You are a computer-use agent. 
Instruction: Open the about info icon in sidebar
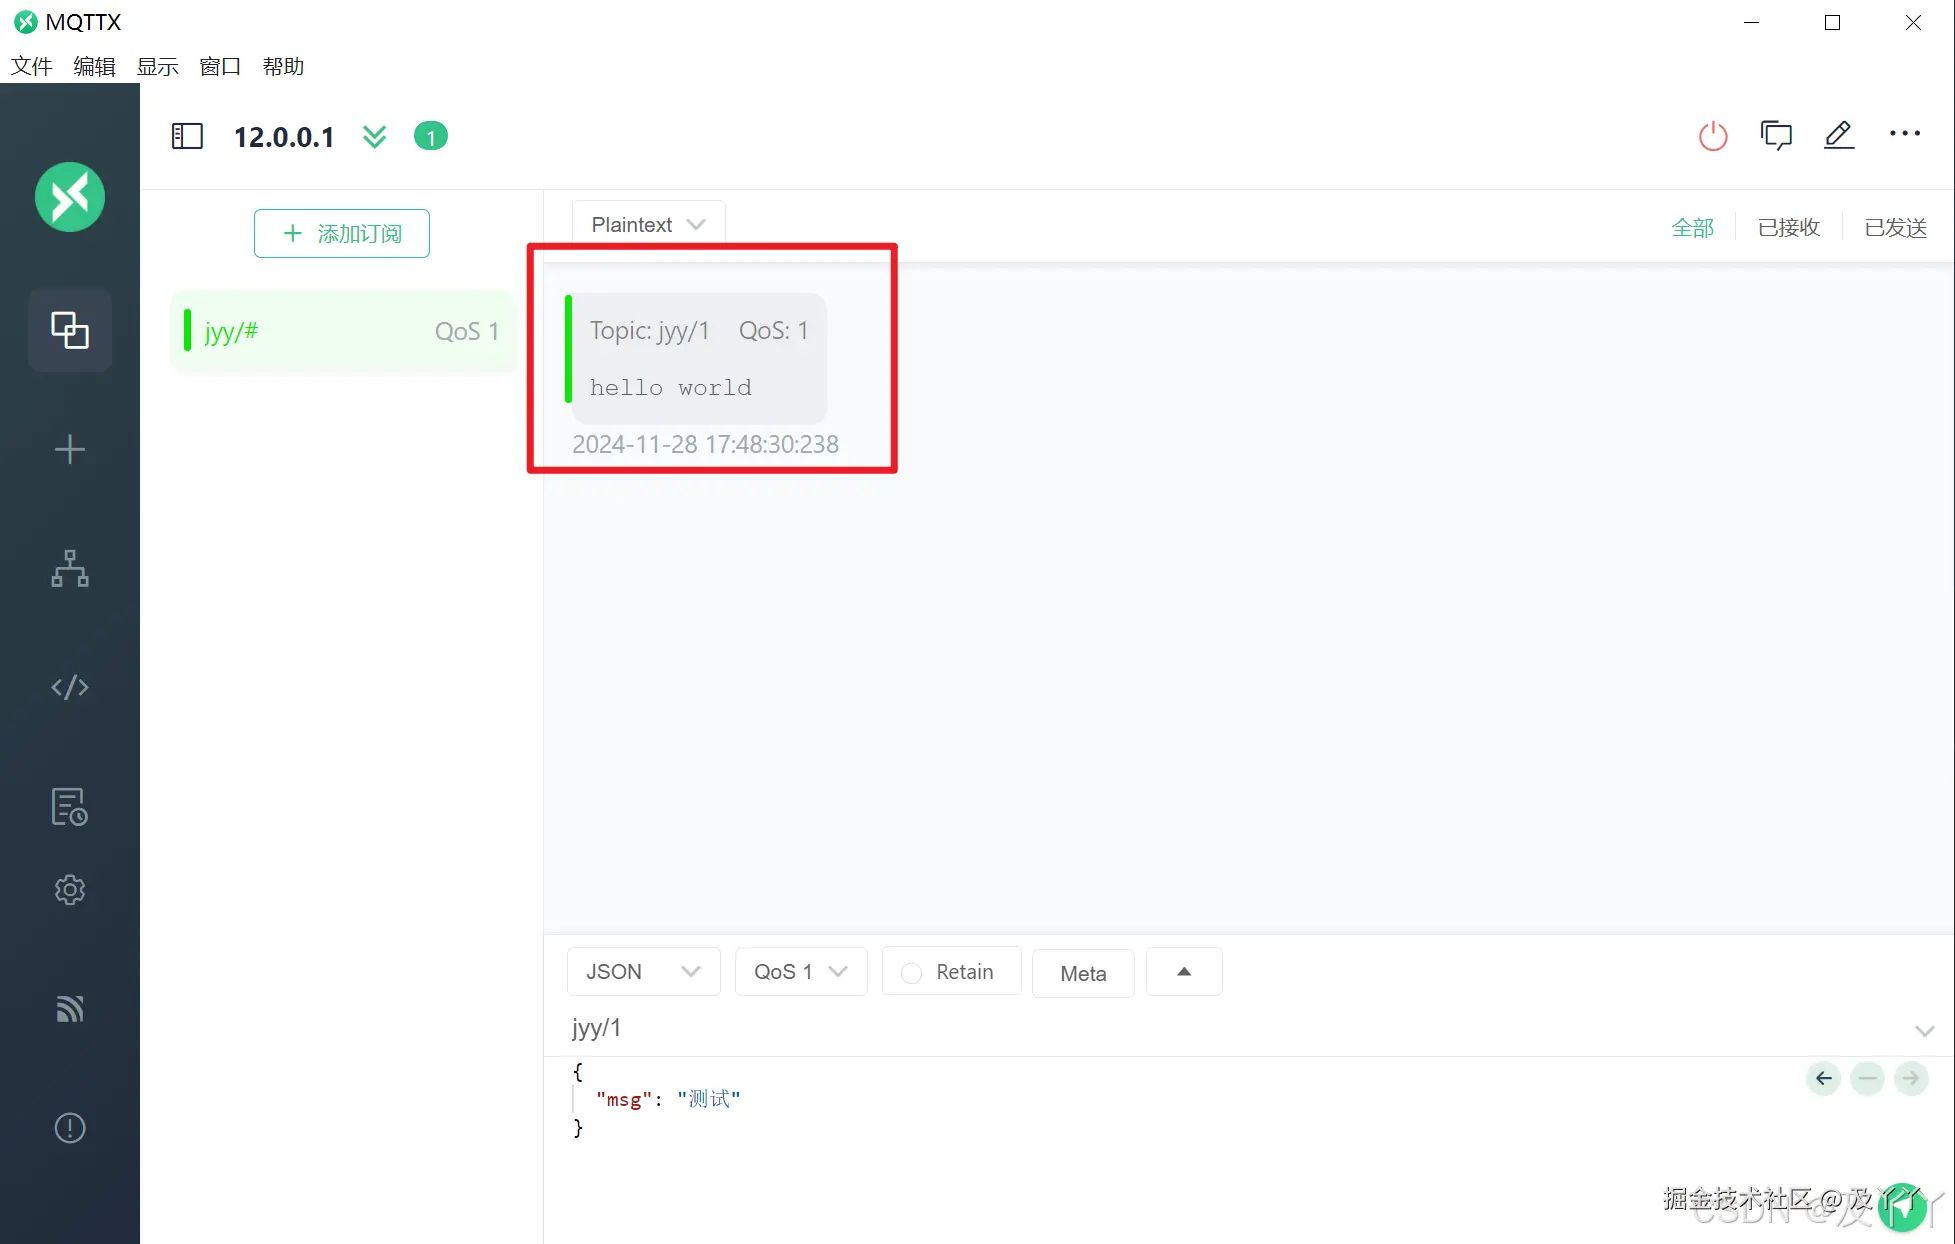pyautogui.click(x=70, y=1128)
